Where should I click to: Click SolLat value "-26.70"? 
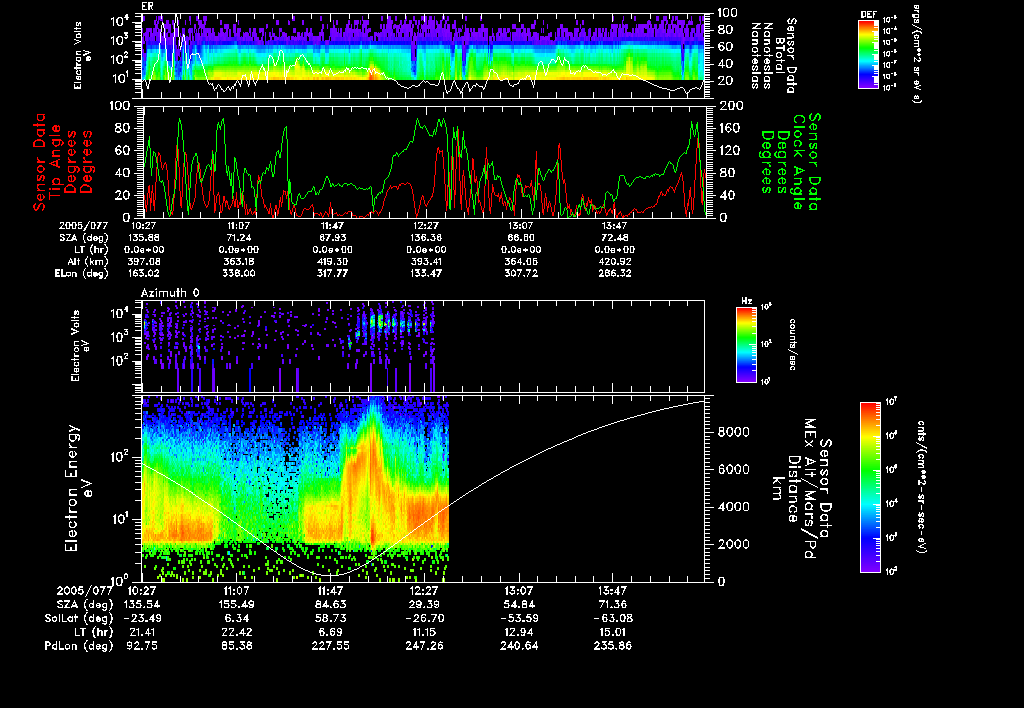click(x=424, y=618)
